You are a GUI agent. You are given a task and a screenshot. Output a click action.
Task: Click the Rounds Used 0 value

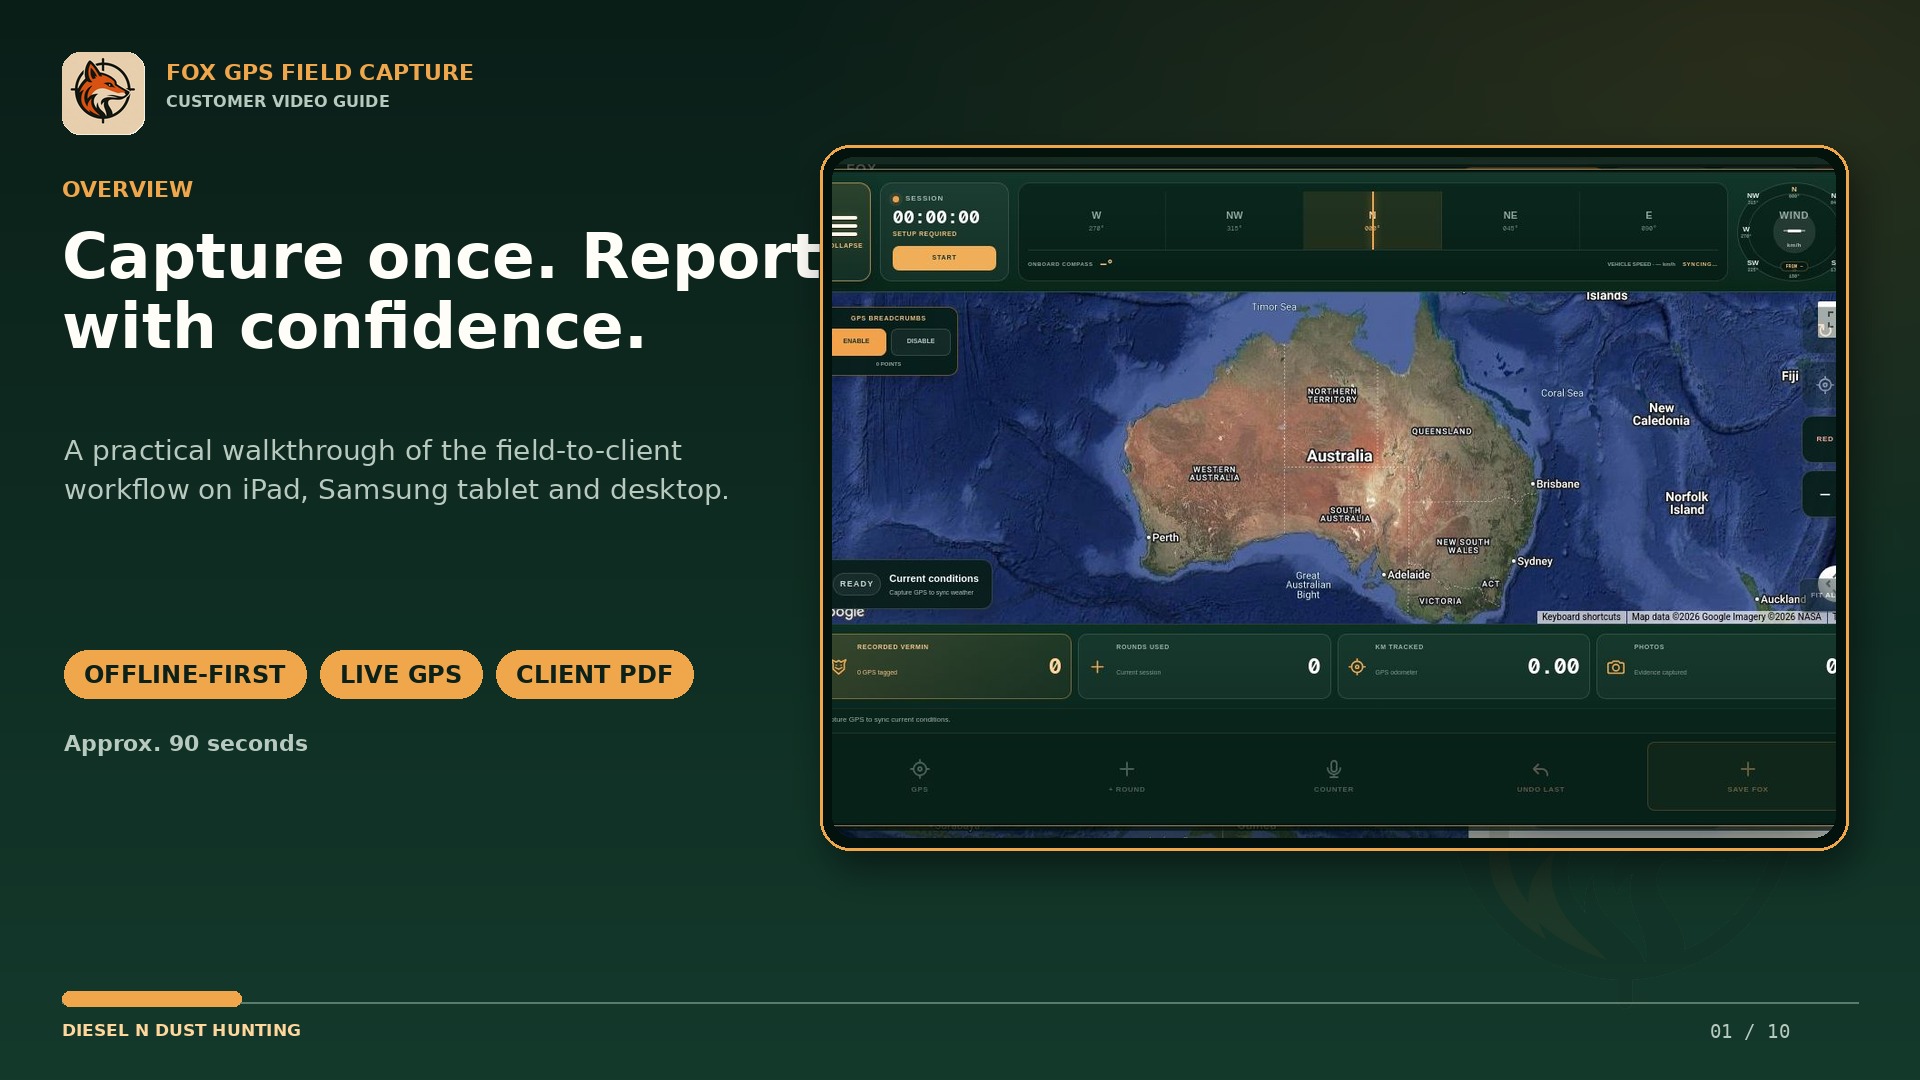coord(1314,667)
